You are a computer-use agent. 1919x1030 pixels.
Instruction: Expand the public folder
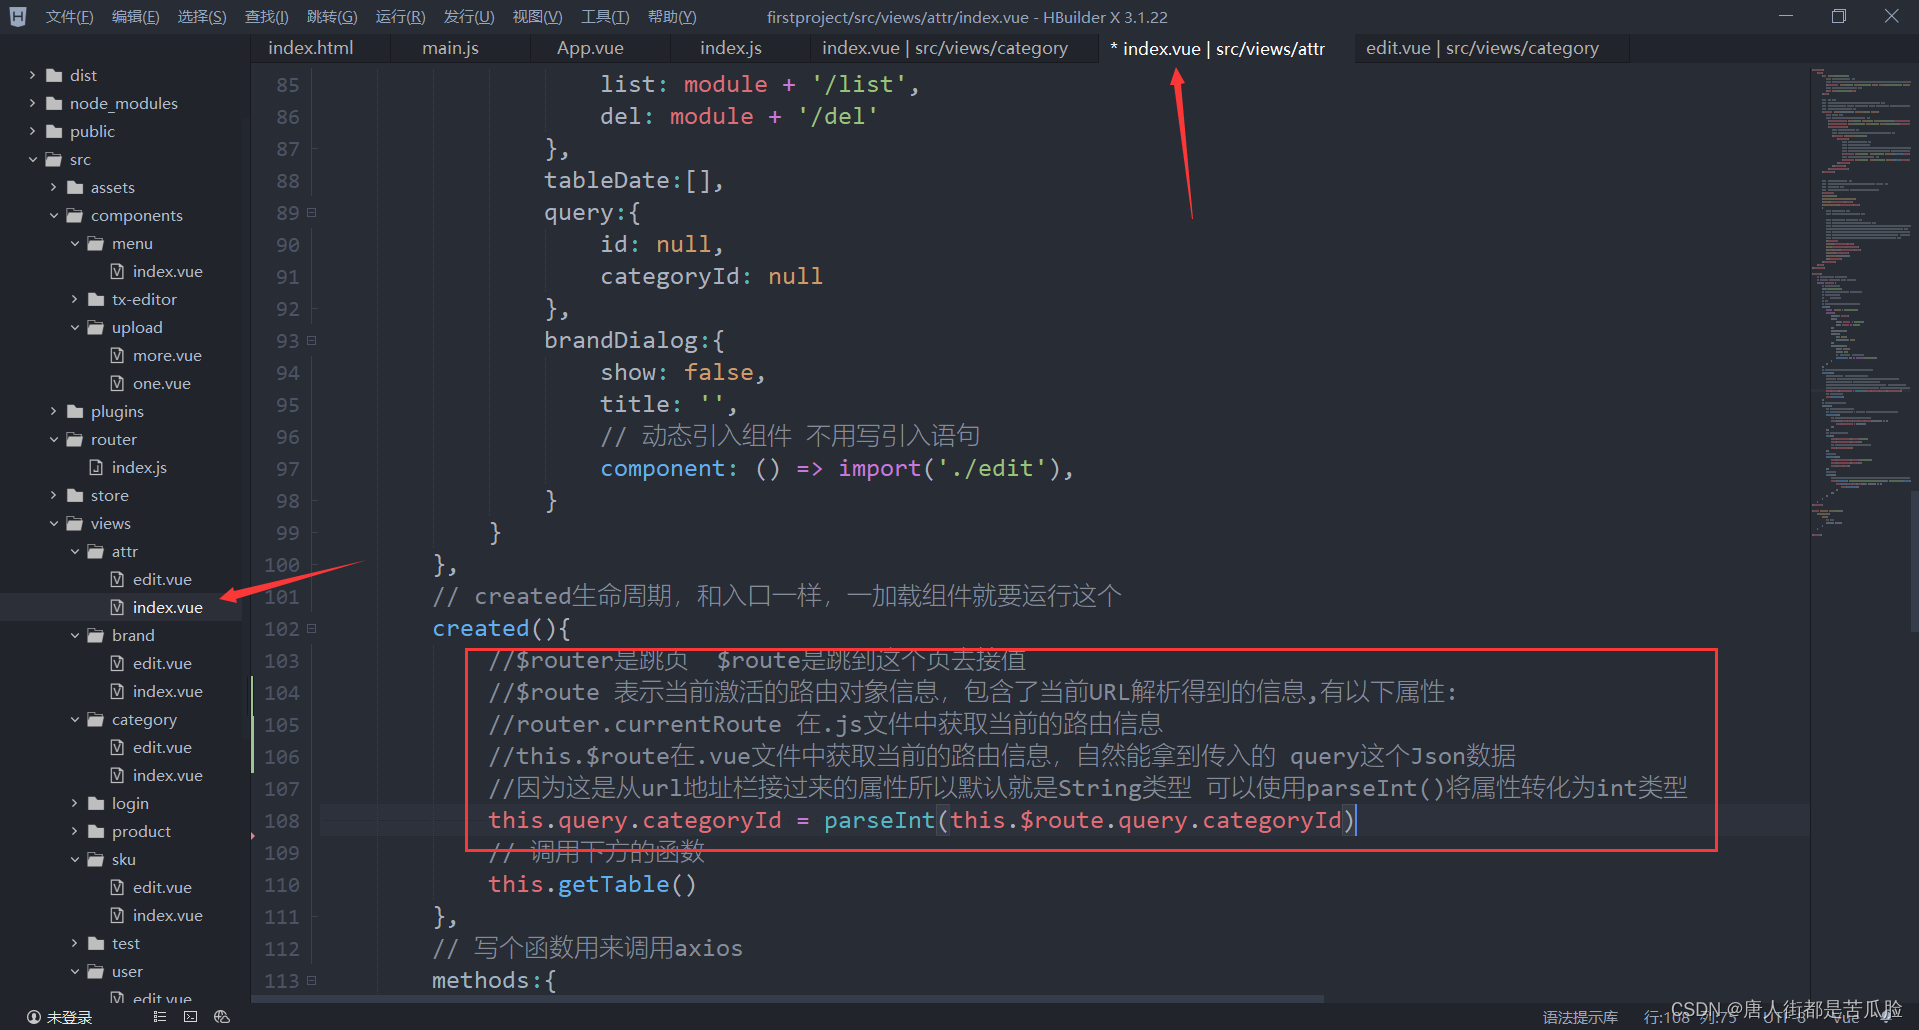click(32, 131)
